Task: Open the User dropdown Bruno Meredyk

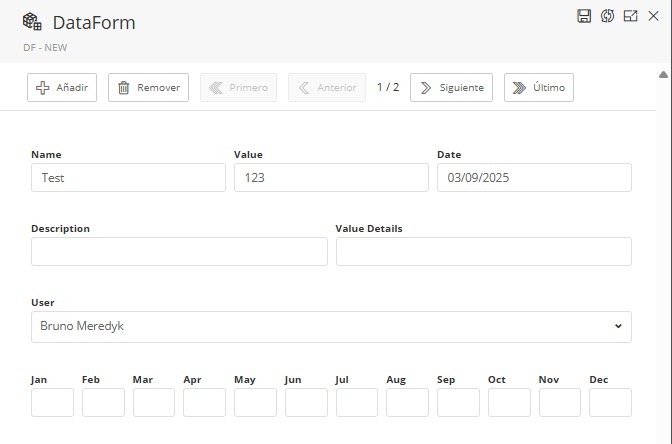Action: [x=331, y=327]
